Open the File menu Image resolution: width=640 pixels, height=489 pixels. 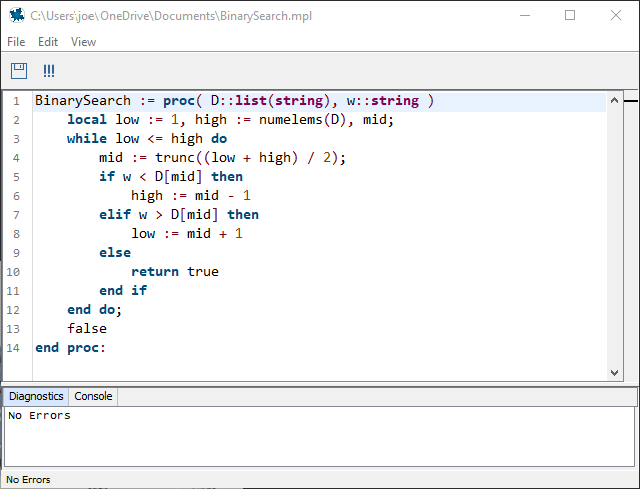pyautogui.click(x=16, y=42)
